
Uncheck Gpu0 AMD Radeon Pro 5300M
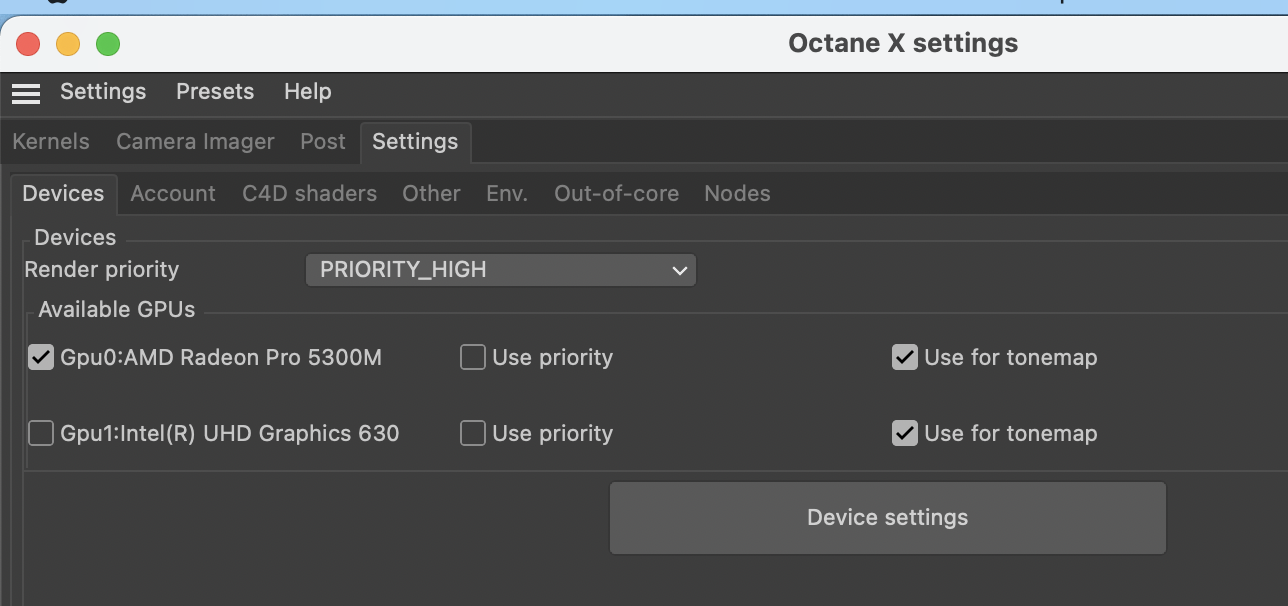coord(41,358)
